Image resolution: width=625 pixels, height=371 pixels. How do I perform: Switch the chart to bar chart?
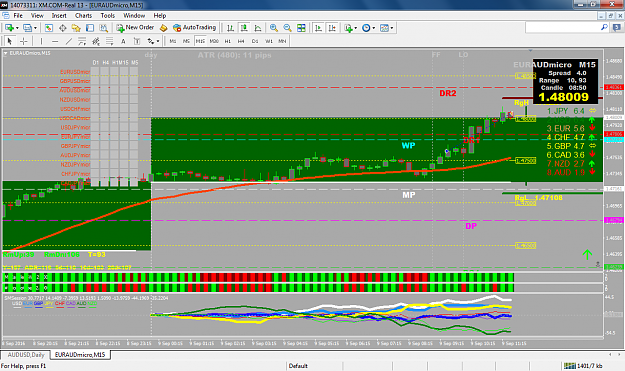pyautogui.click(x=230, y=28)
